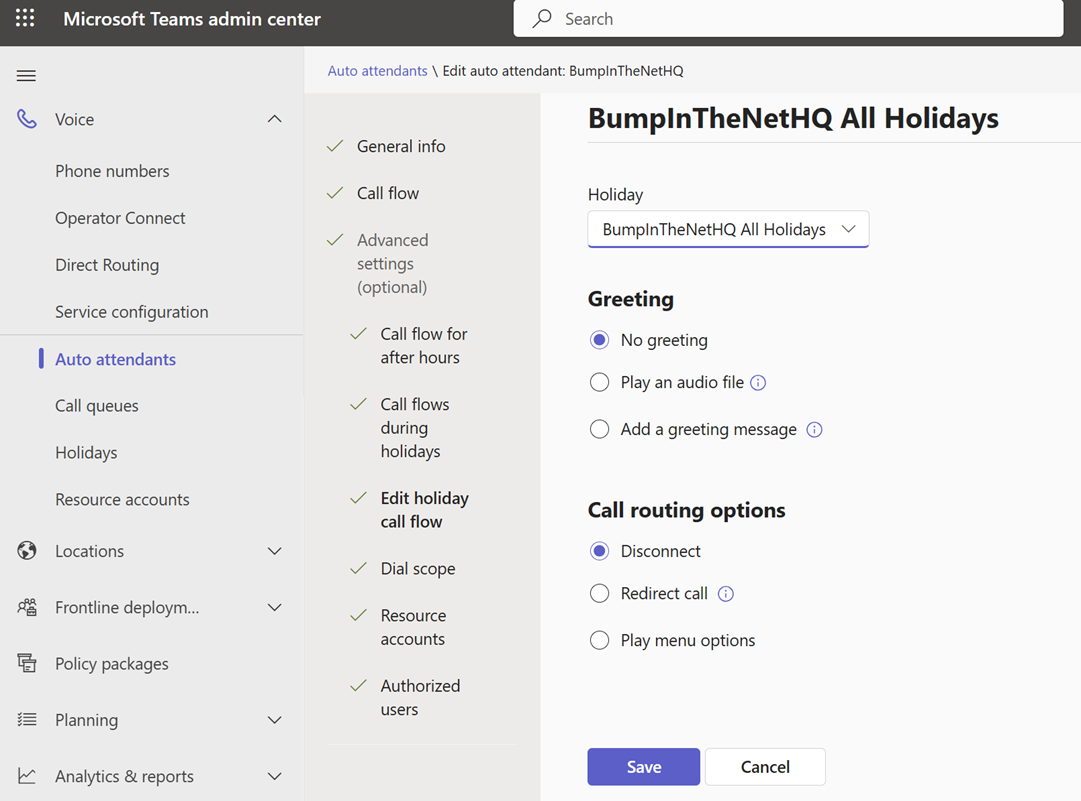Viewport: 1081px width, 801px height.
Task: Open Call queues in the sidebar
Action: click(97, 406)
